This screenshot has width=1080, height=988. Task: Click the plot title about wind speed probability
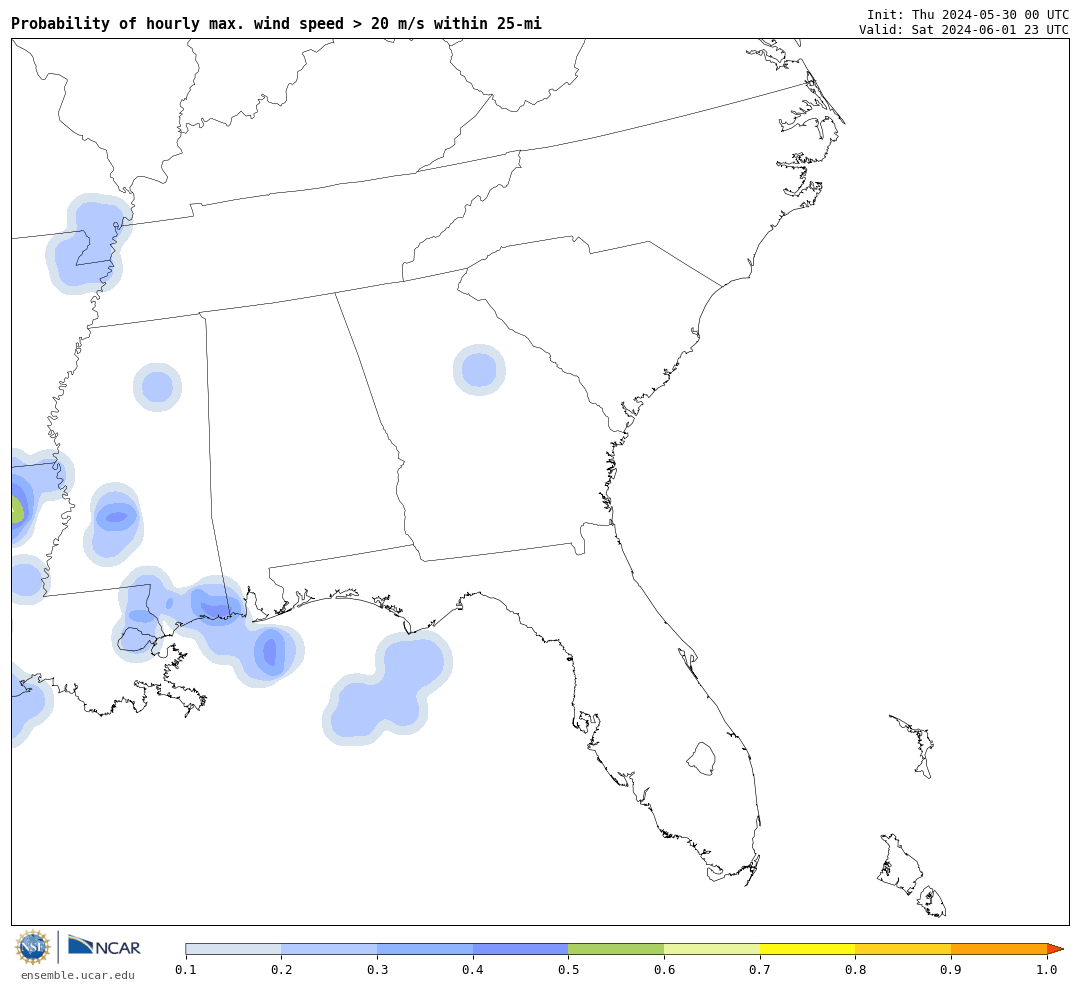[276, 23]
